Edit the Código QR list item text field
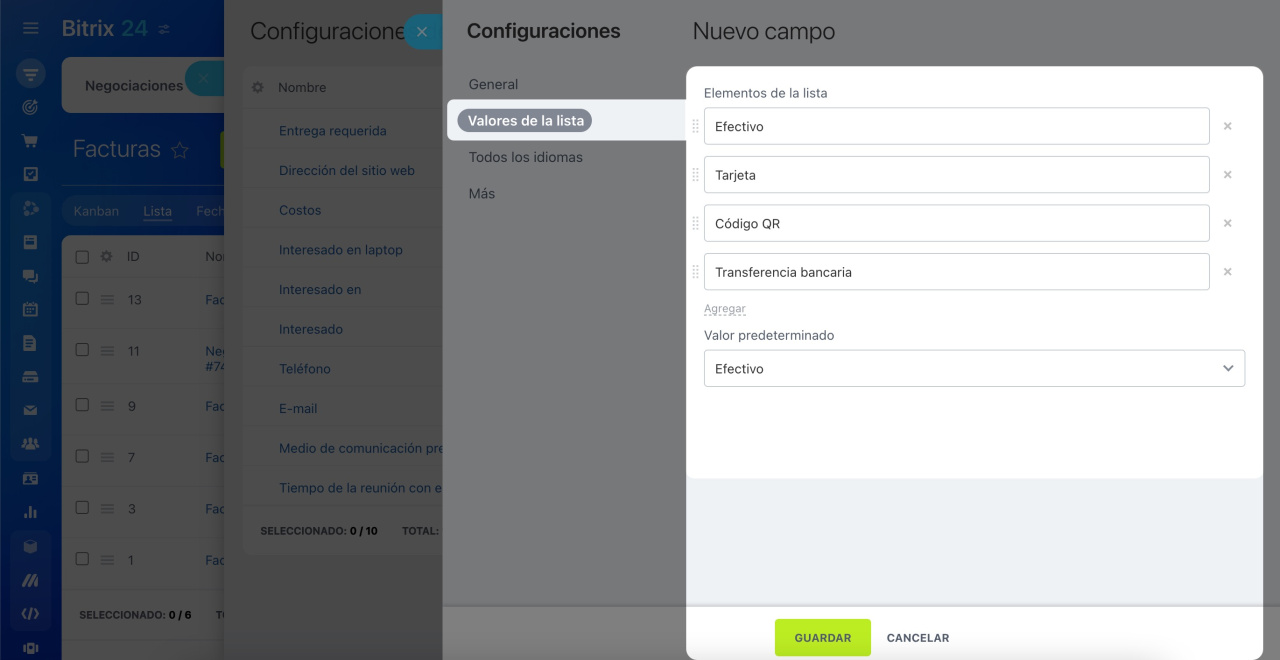Viewport: 1280px width, 660px height. pos(957,224)
